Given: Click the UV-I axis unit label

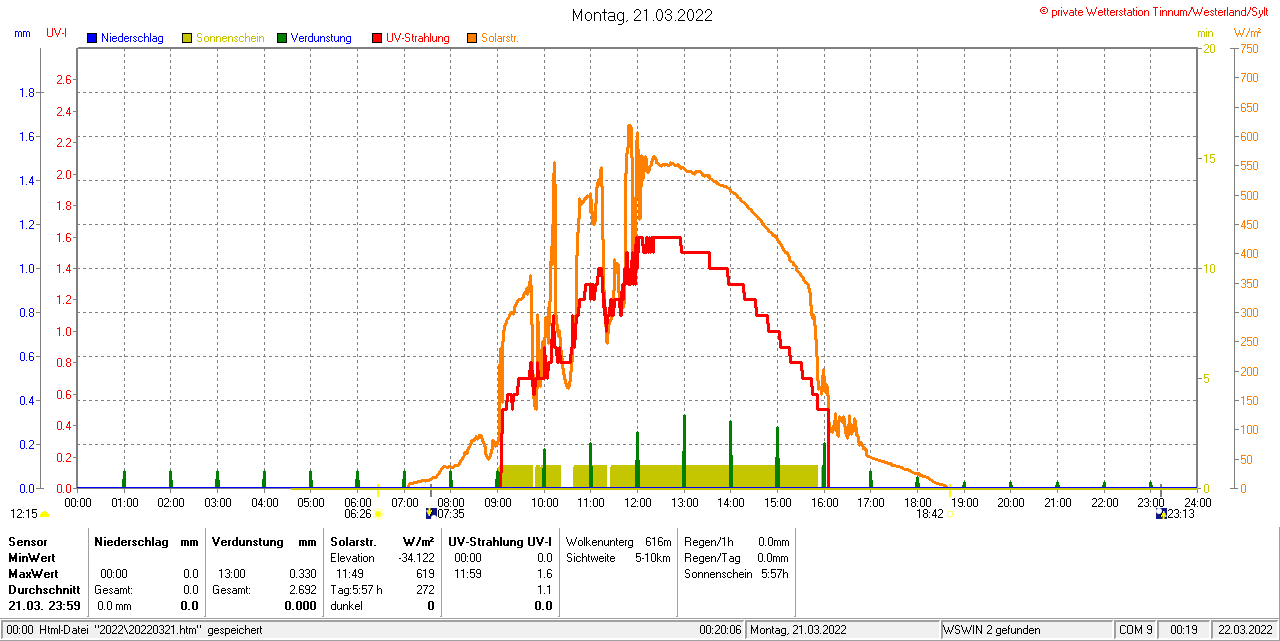Looking at the screenshot, I should [57, 33].
